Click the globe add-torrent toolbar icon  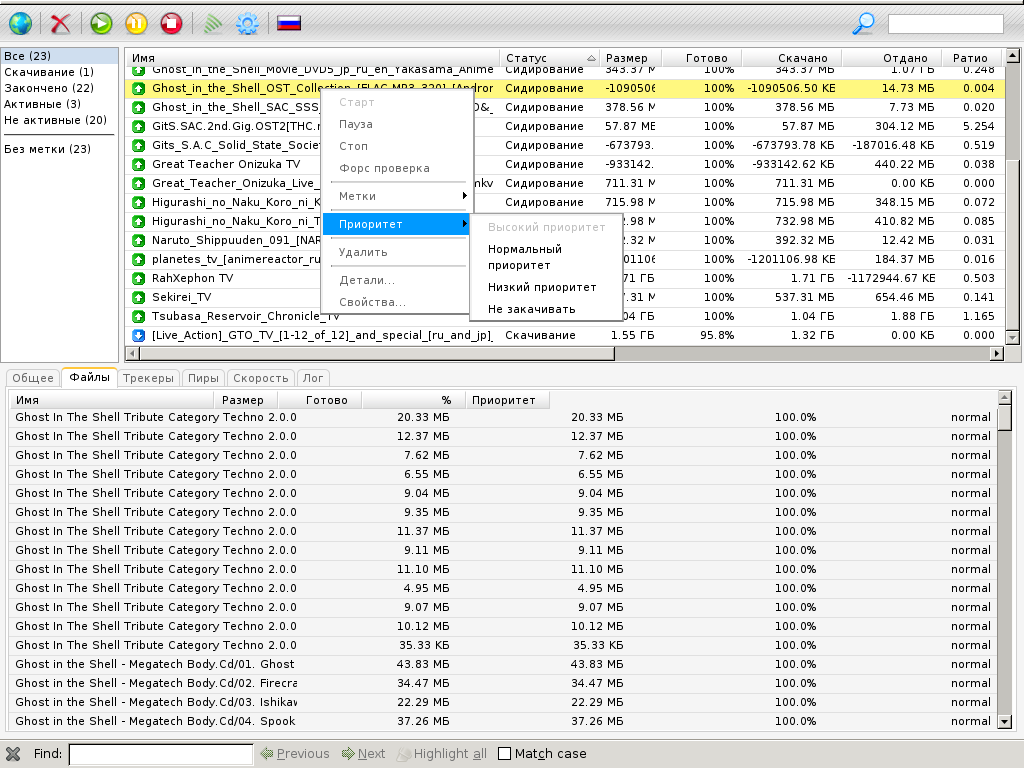point(20,24)
